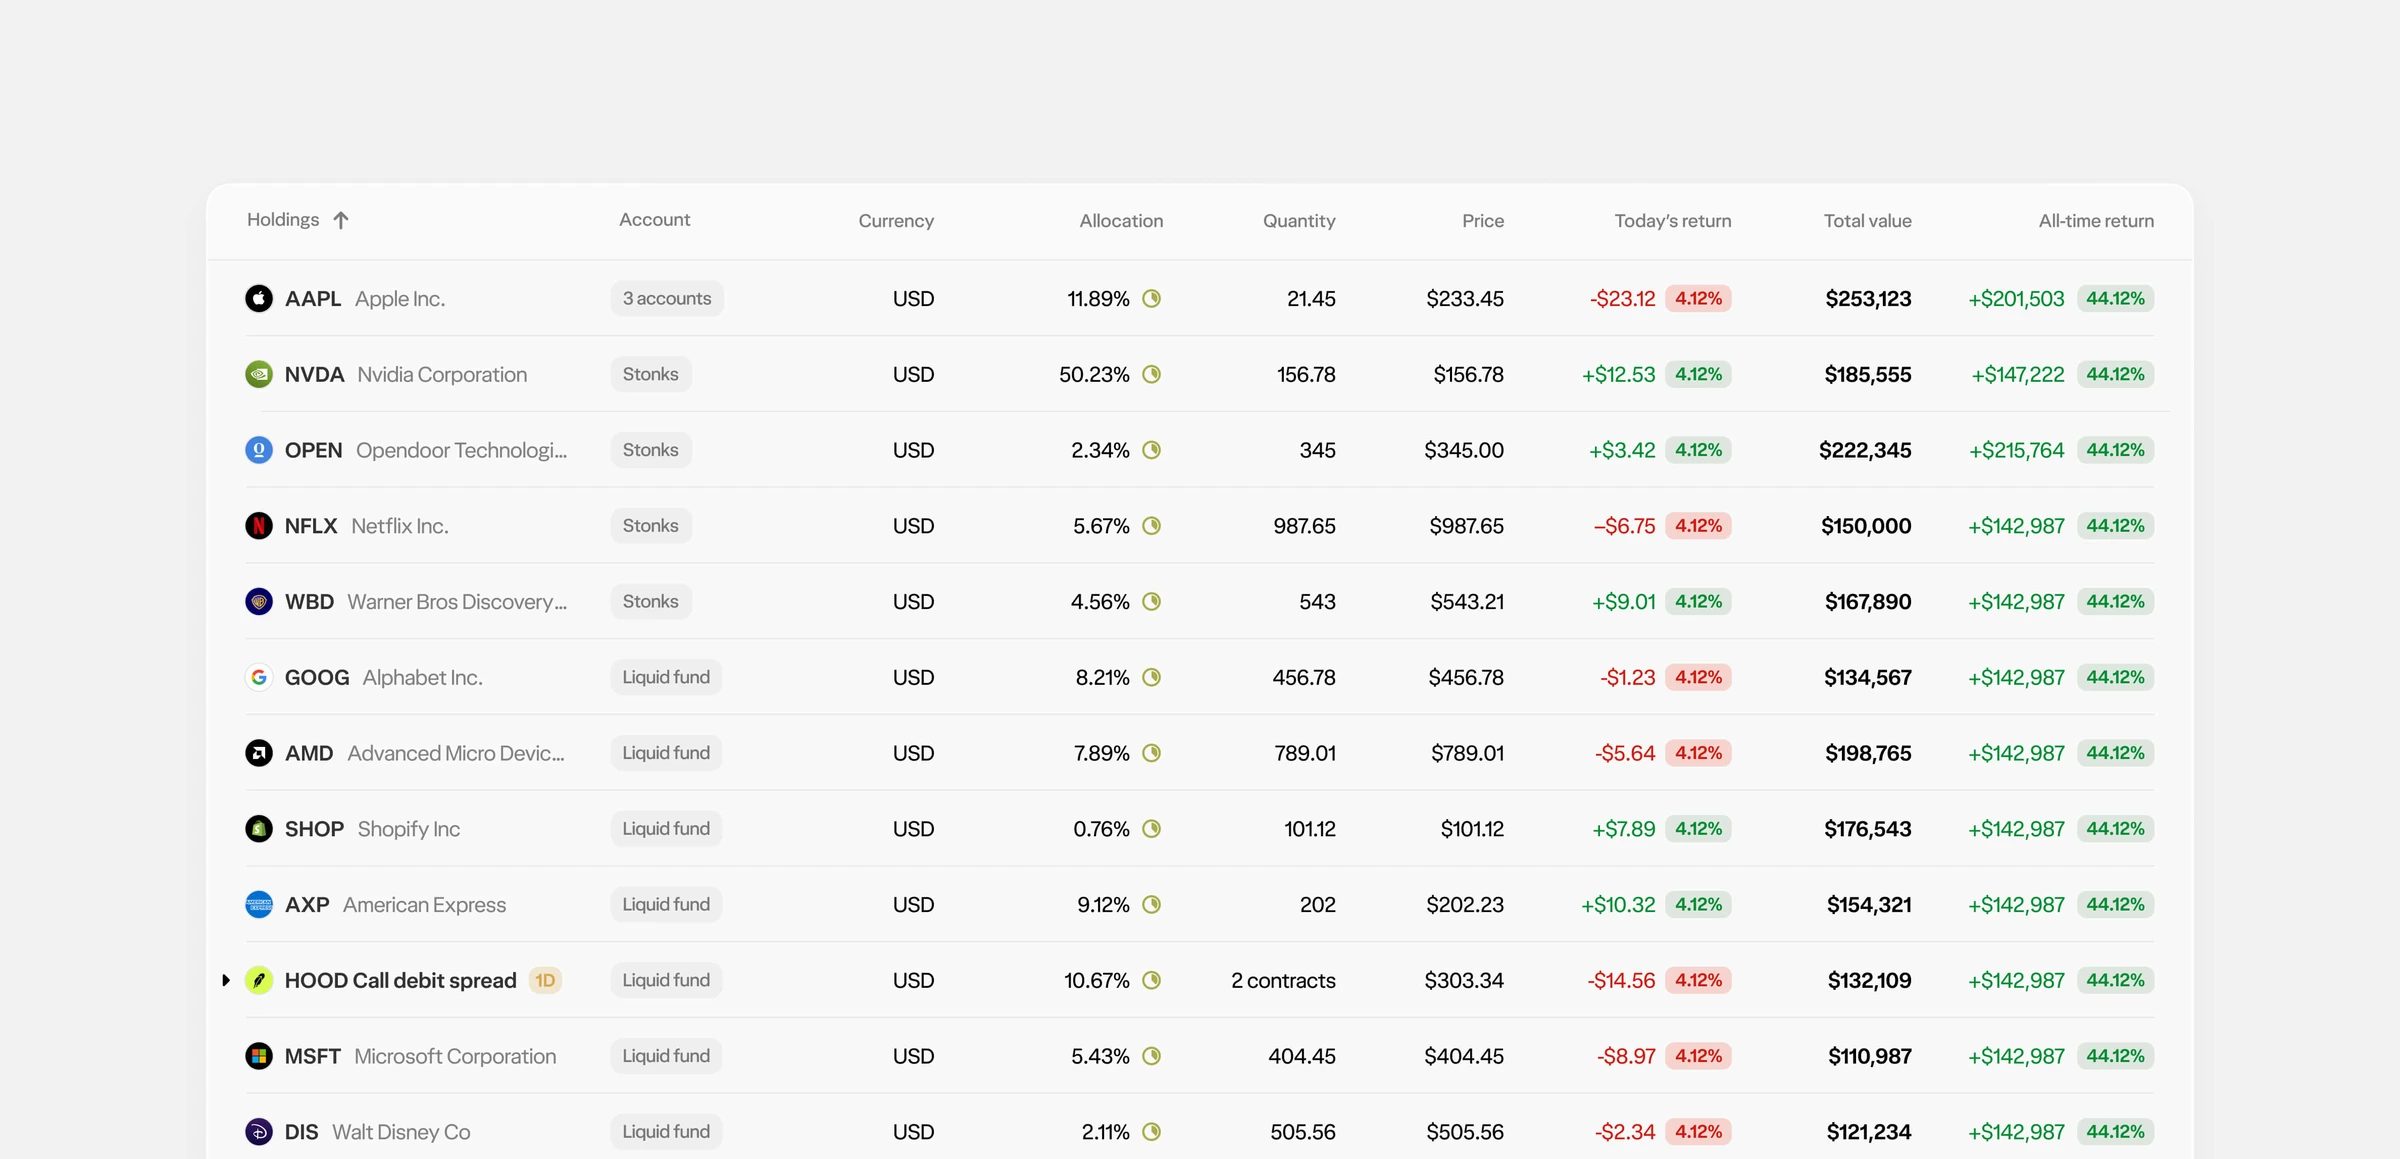
Task: Click the Apple logo icon for AAPL
Action: [x=259, y=298]
